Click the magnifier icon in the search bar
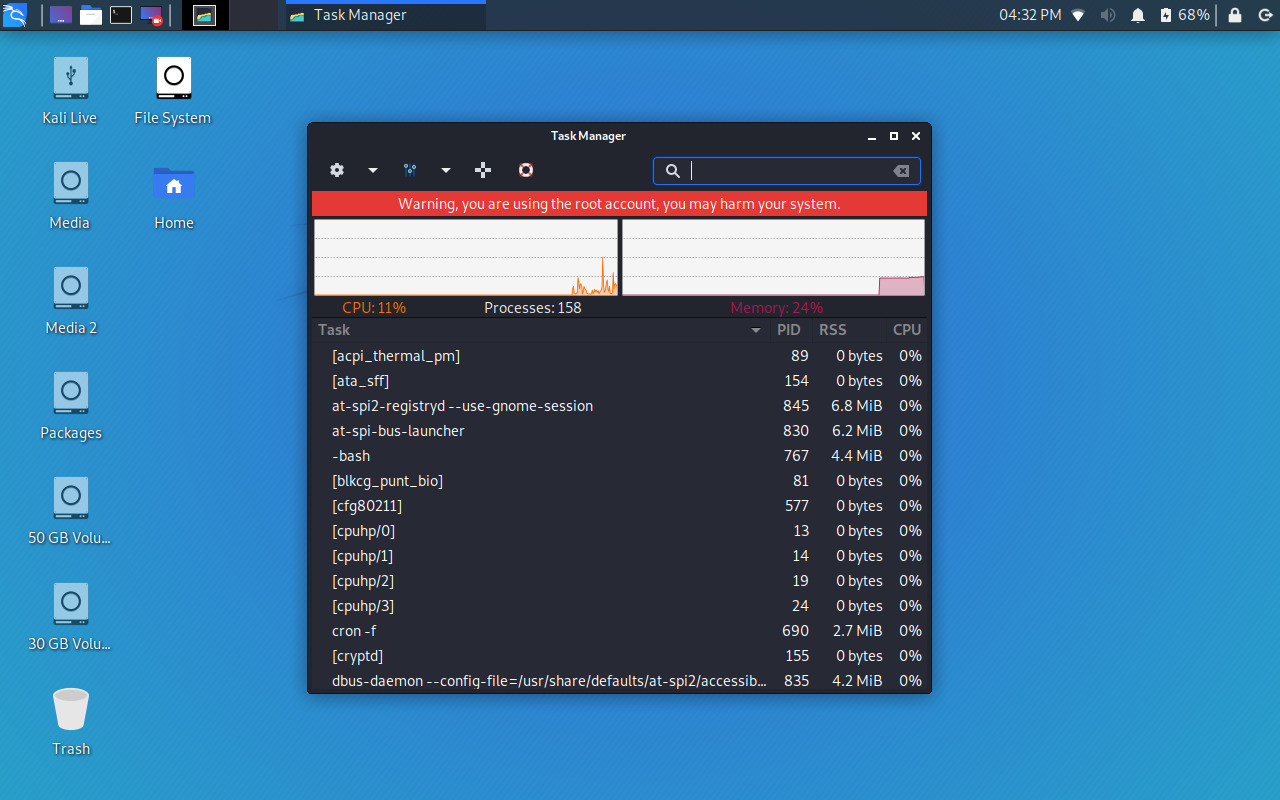The height and width of the screenshot is (800, 1280). (x=672, y=170)
